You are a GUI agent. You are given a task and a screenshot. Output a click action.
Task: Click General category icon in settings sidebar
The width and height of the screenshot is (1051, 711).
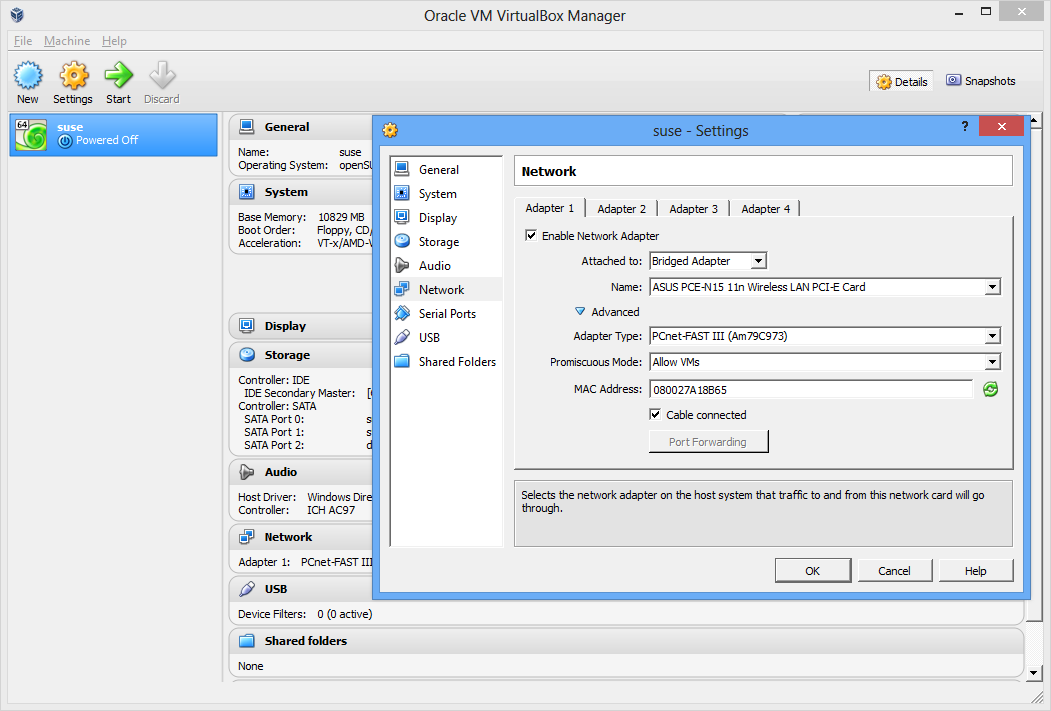click(402, 169)
